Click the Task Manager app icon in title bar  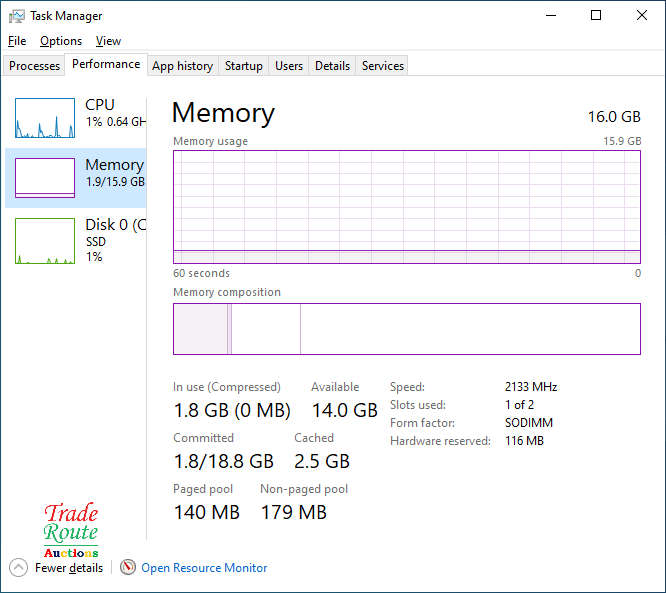17,16
